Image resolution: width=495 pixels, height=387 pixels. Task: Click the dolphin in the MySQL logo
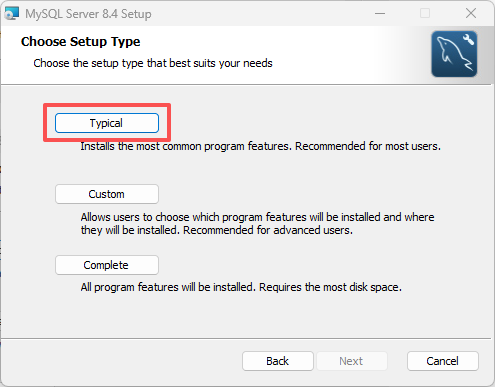(x=453, y=54)
